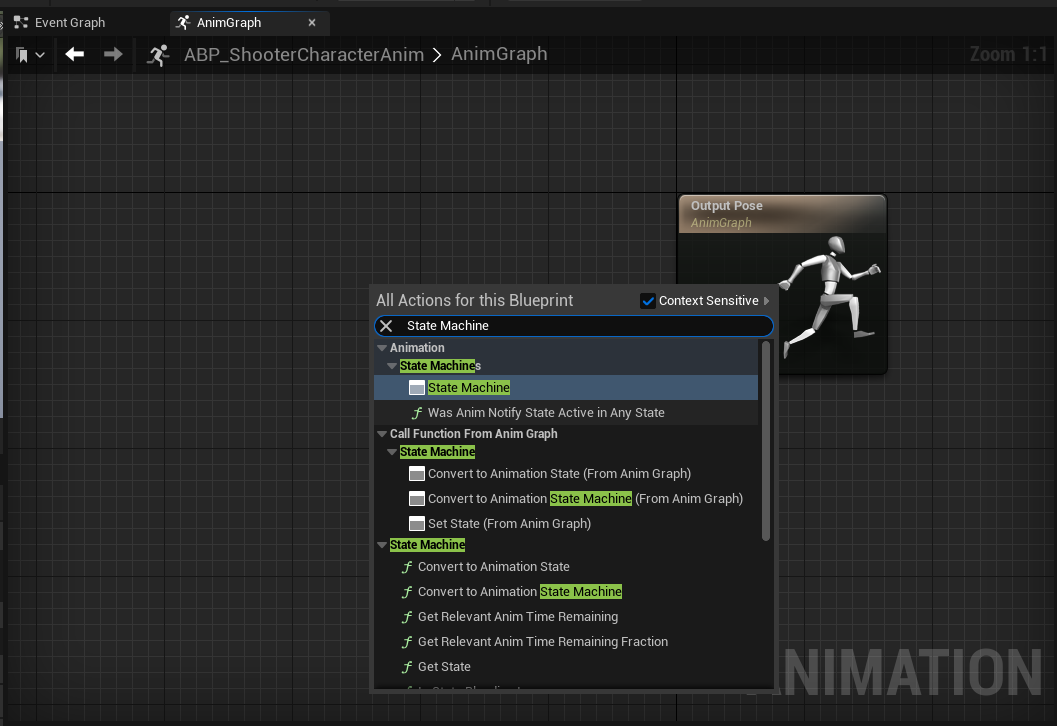Click function icon beside Was Anim Notify State
The width and height of the screenshot is (1057, 726).
tap(417, 413)
